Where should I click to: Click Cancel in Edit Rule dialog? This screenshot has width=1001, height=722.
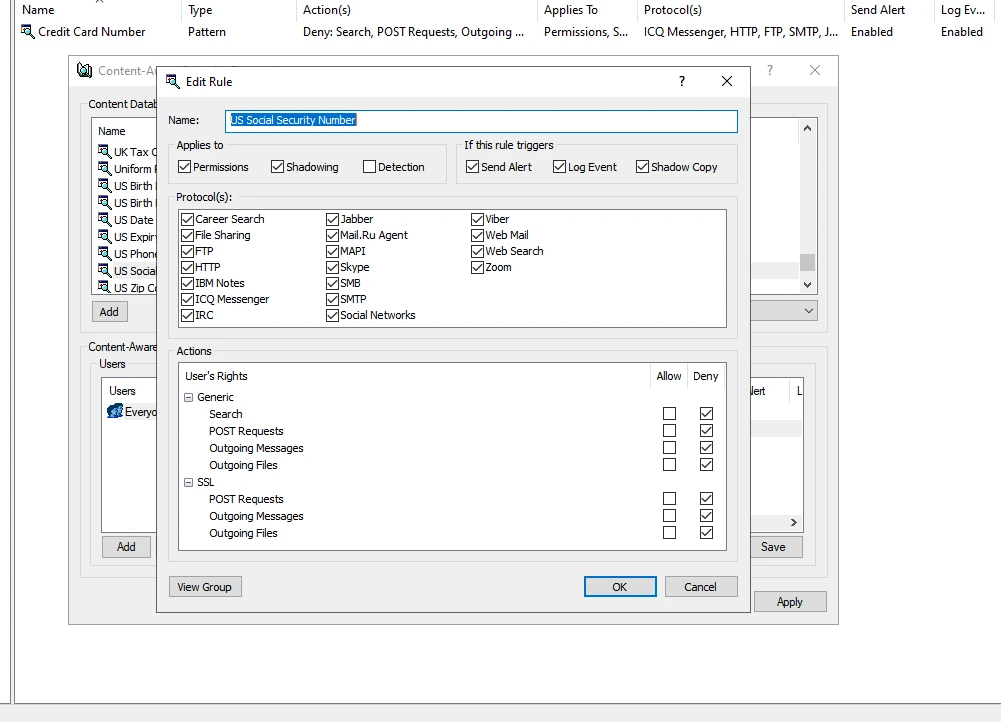(x=701, y=587)
